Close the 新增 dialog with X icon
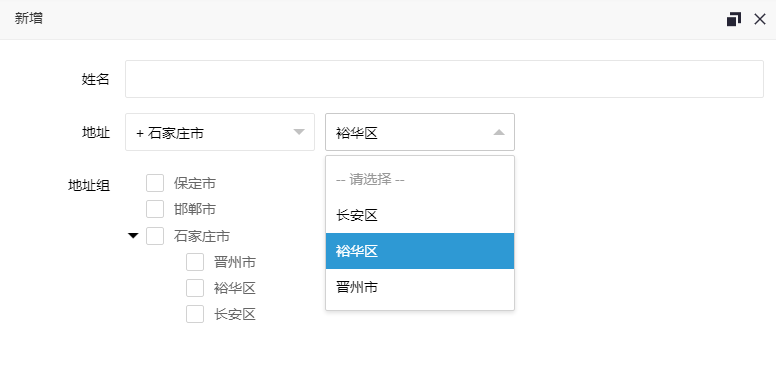 point(760,19)
